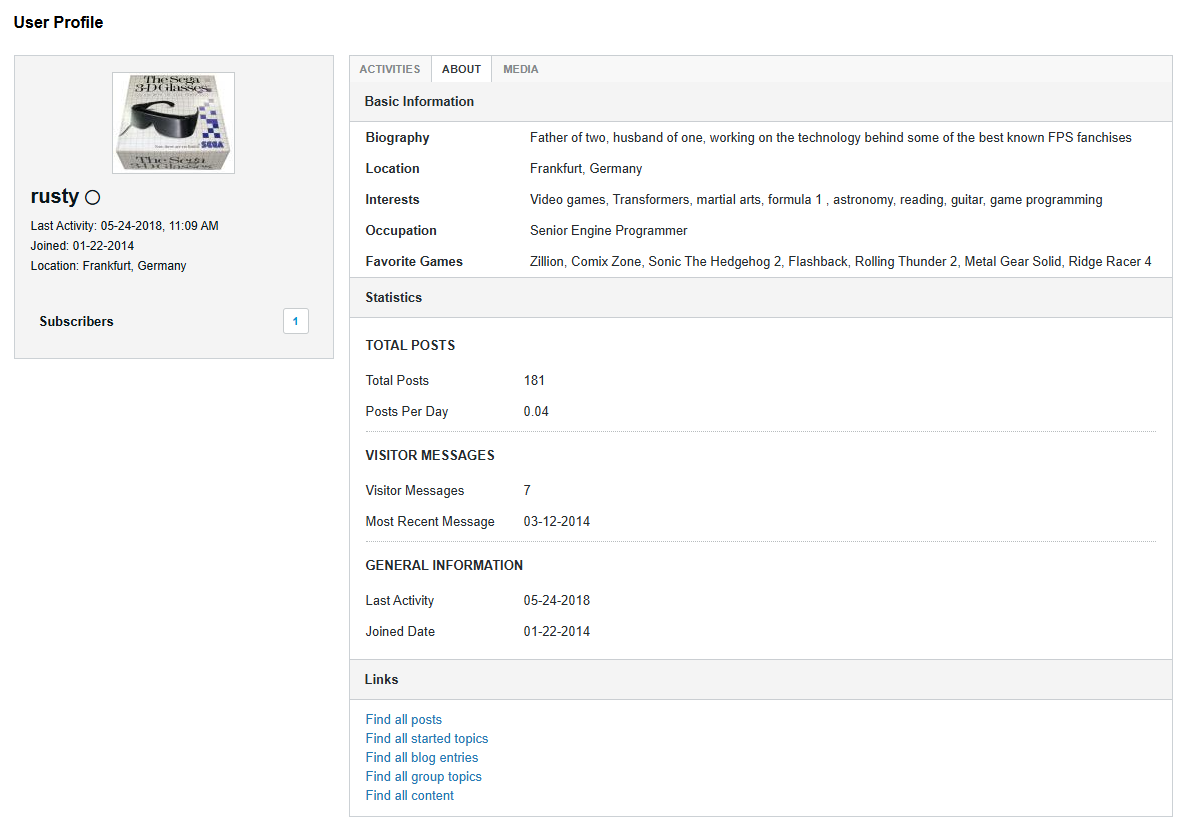This screenshot has width=1190, height=829.
Task: Click the Favorite Games field label
Action: click(x=414, y=261)
